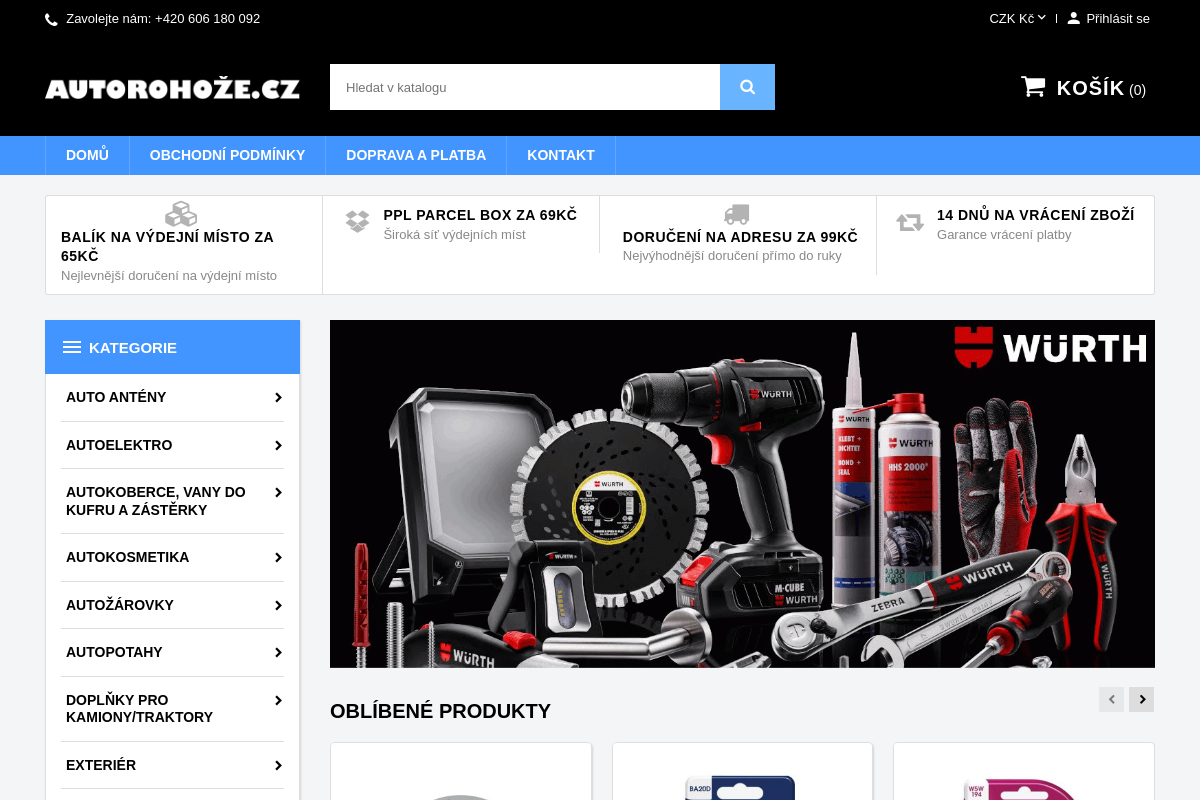Expand the Autožárovky category arrow
The height and width of the screenshot is (800, 1200).
278,605
